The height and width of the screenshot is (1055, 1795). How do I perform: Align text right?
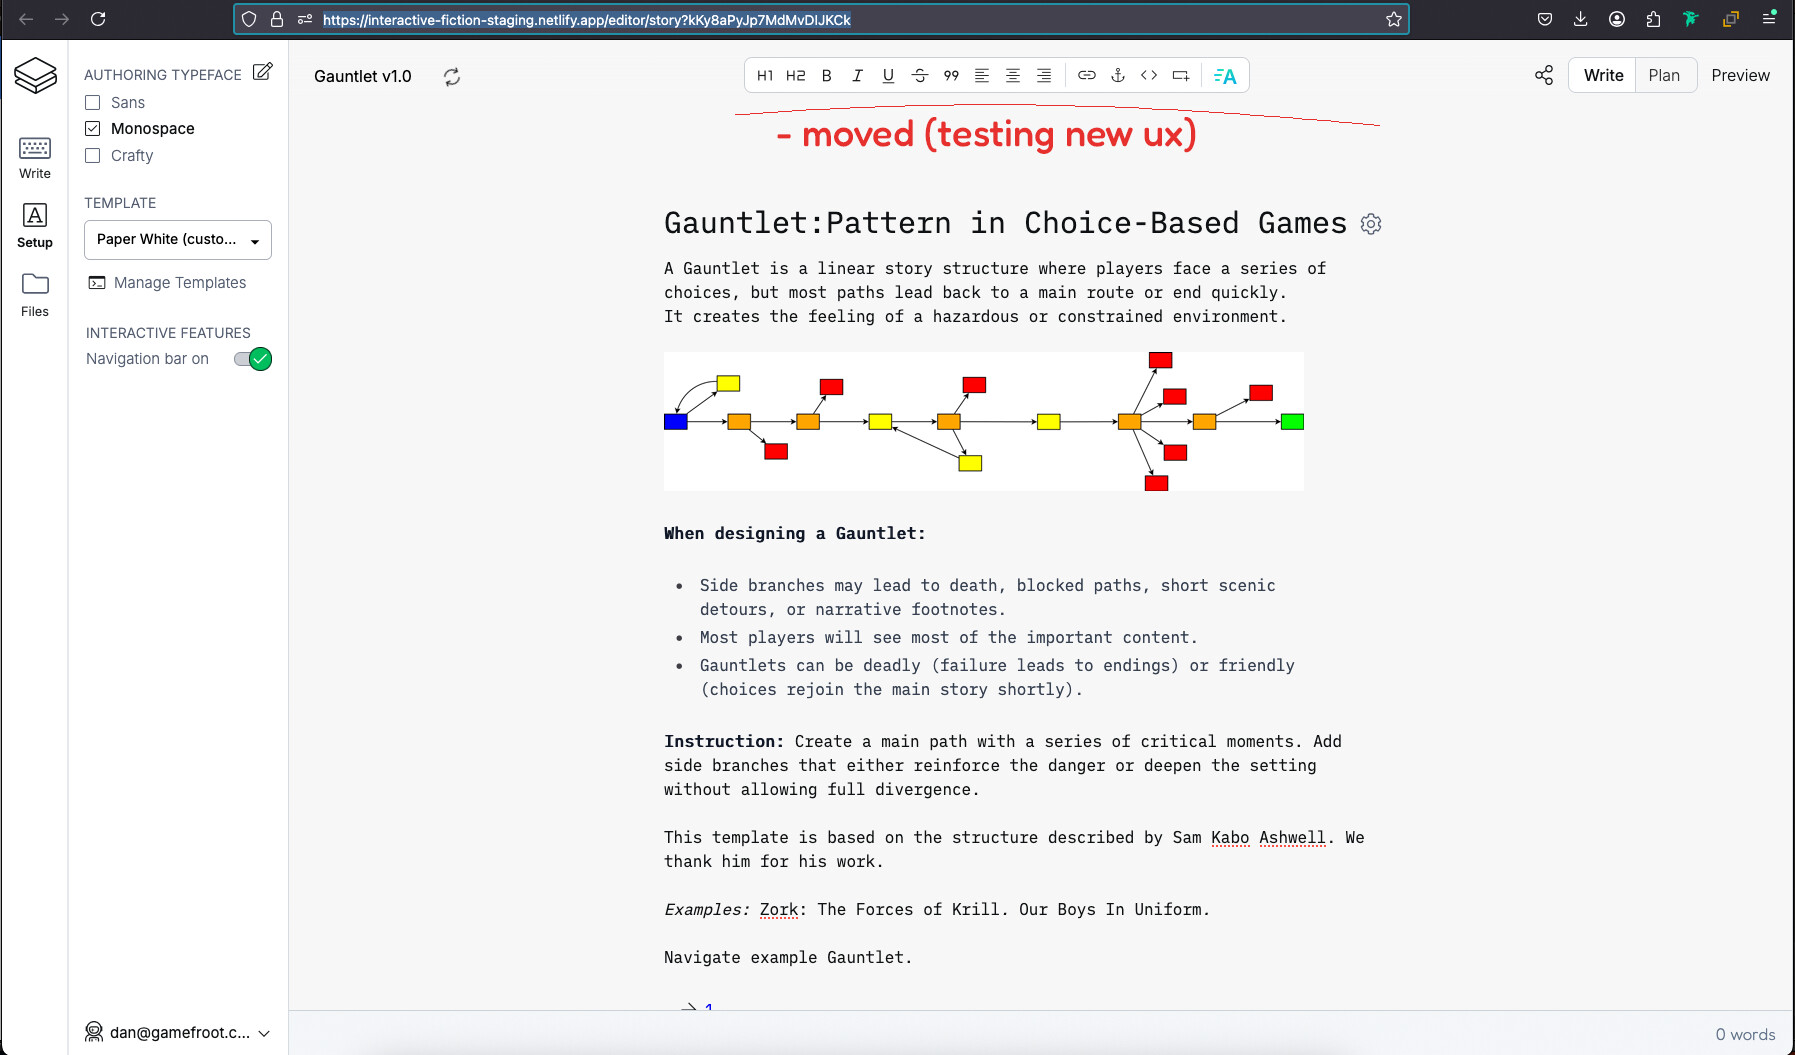[x=1044, y=76]
